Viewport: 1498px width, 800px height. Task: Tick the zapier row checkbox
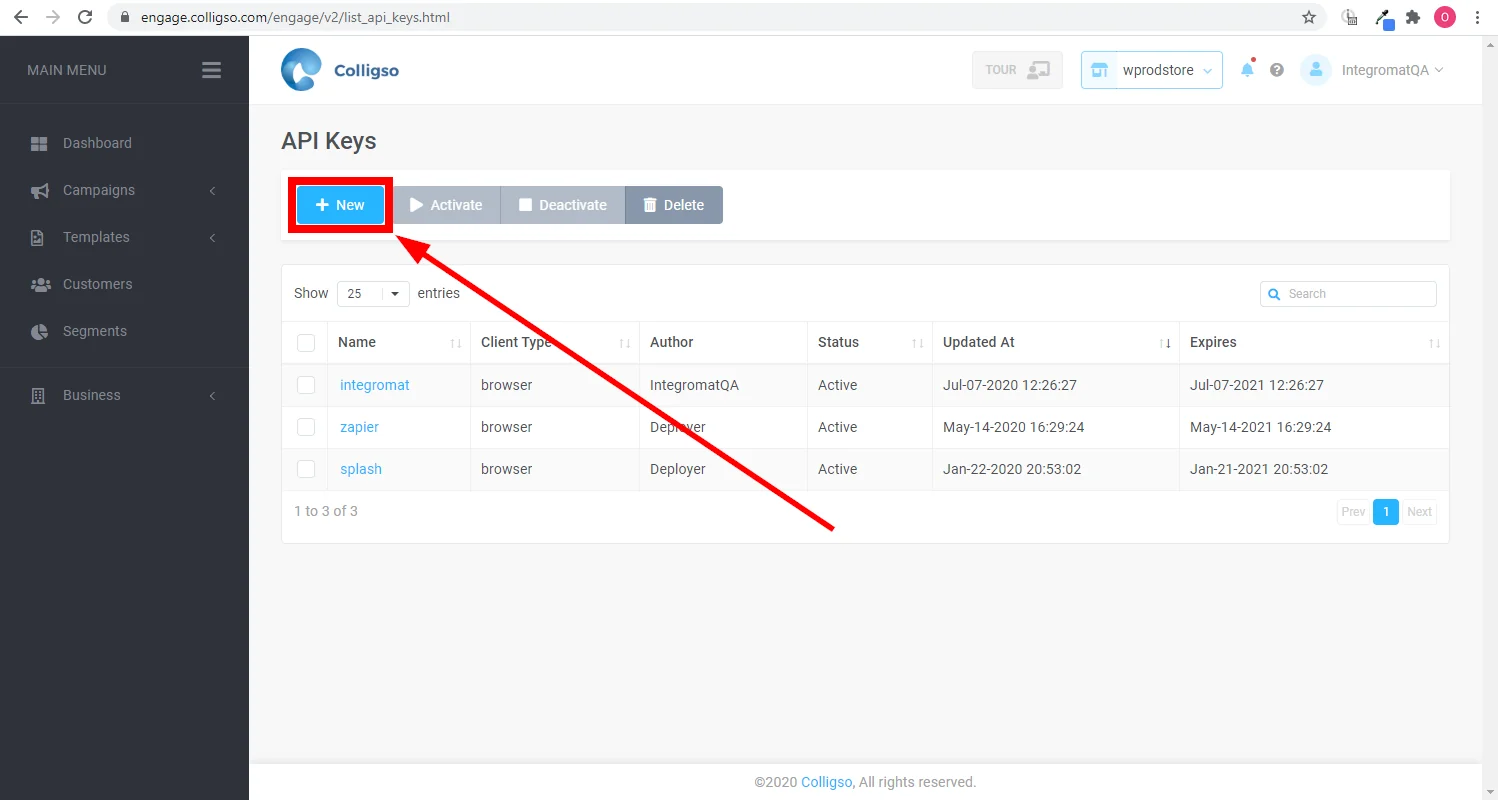306,427
